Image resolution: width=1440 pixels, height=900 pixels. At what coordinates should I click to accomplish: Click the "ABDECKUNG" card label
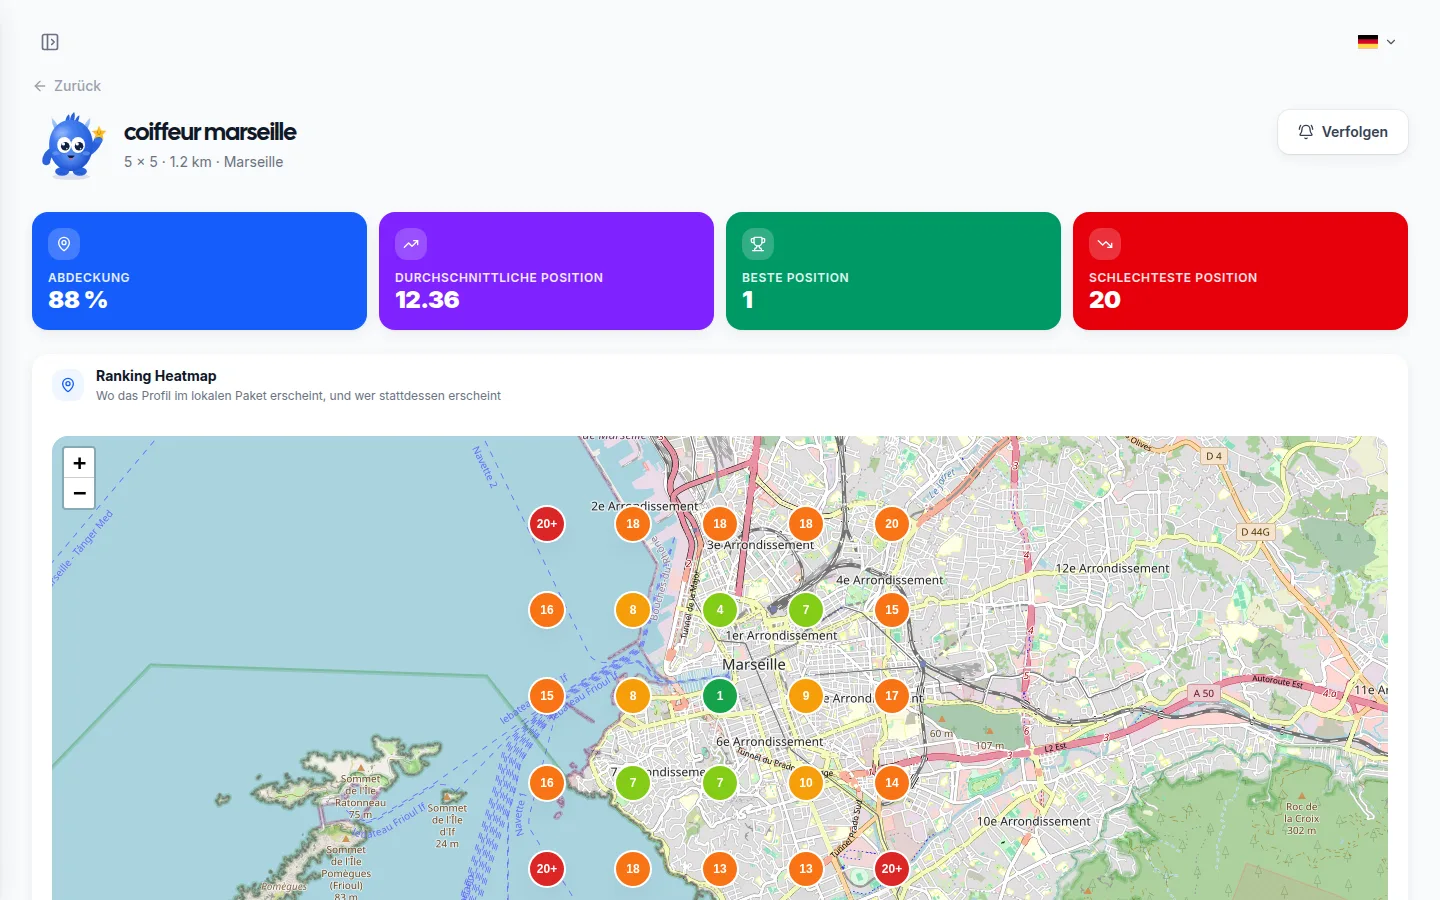click(x=89, y=278)
